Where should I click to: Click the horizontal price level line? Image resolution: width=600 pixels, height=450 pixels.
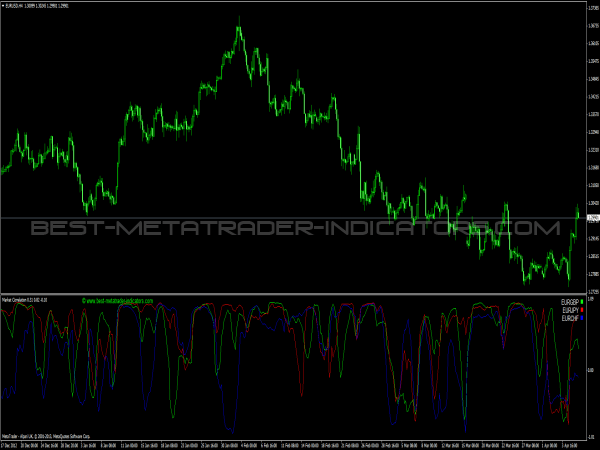(x=293, y=218)
